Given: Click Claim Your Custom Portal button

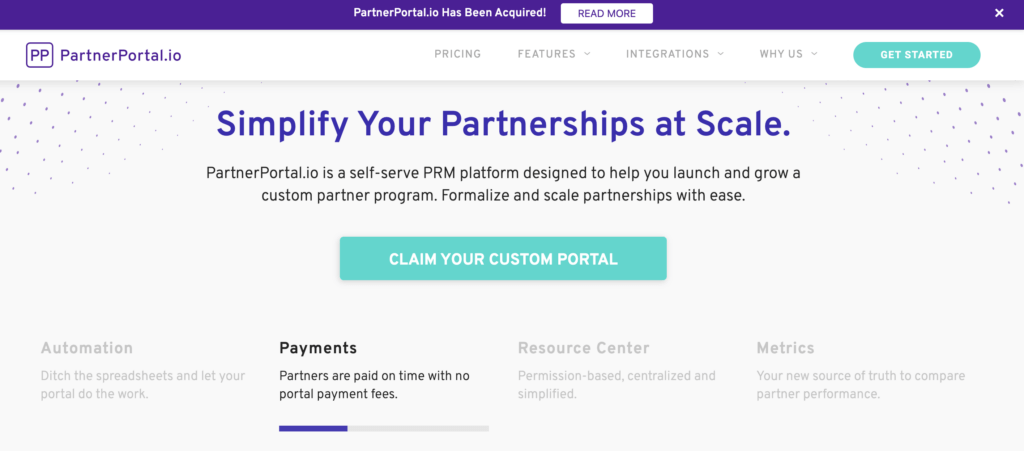Looking at the screenshot, I should click(503, 259).
